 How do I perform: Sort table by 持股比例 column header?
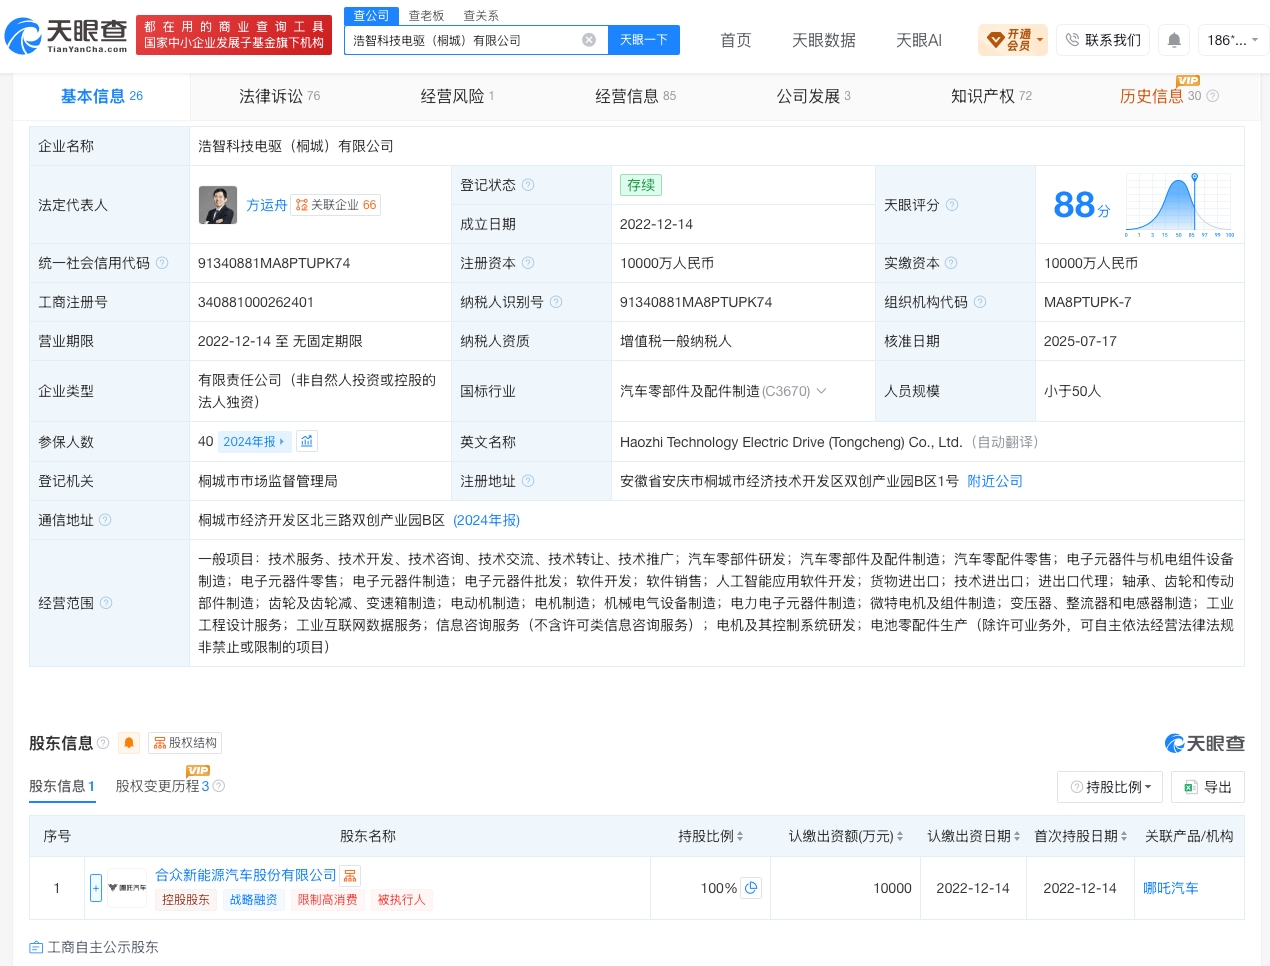click(711, 836)
